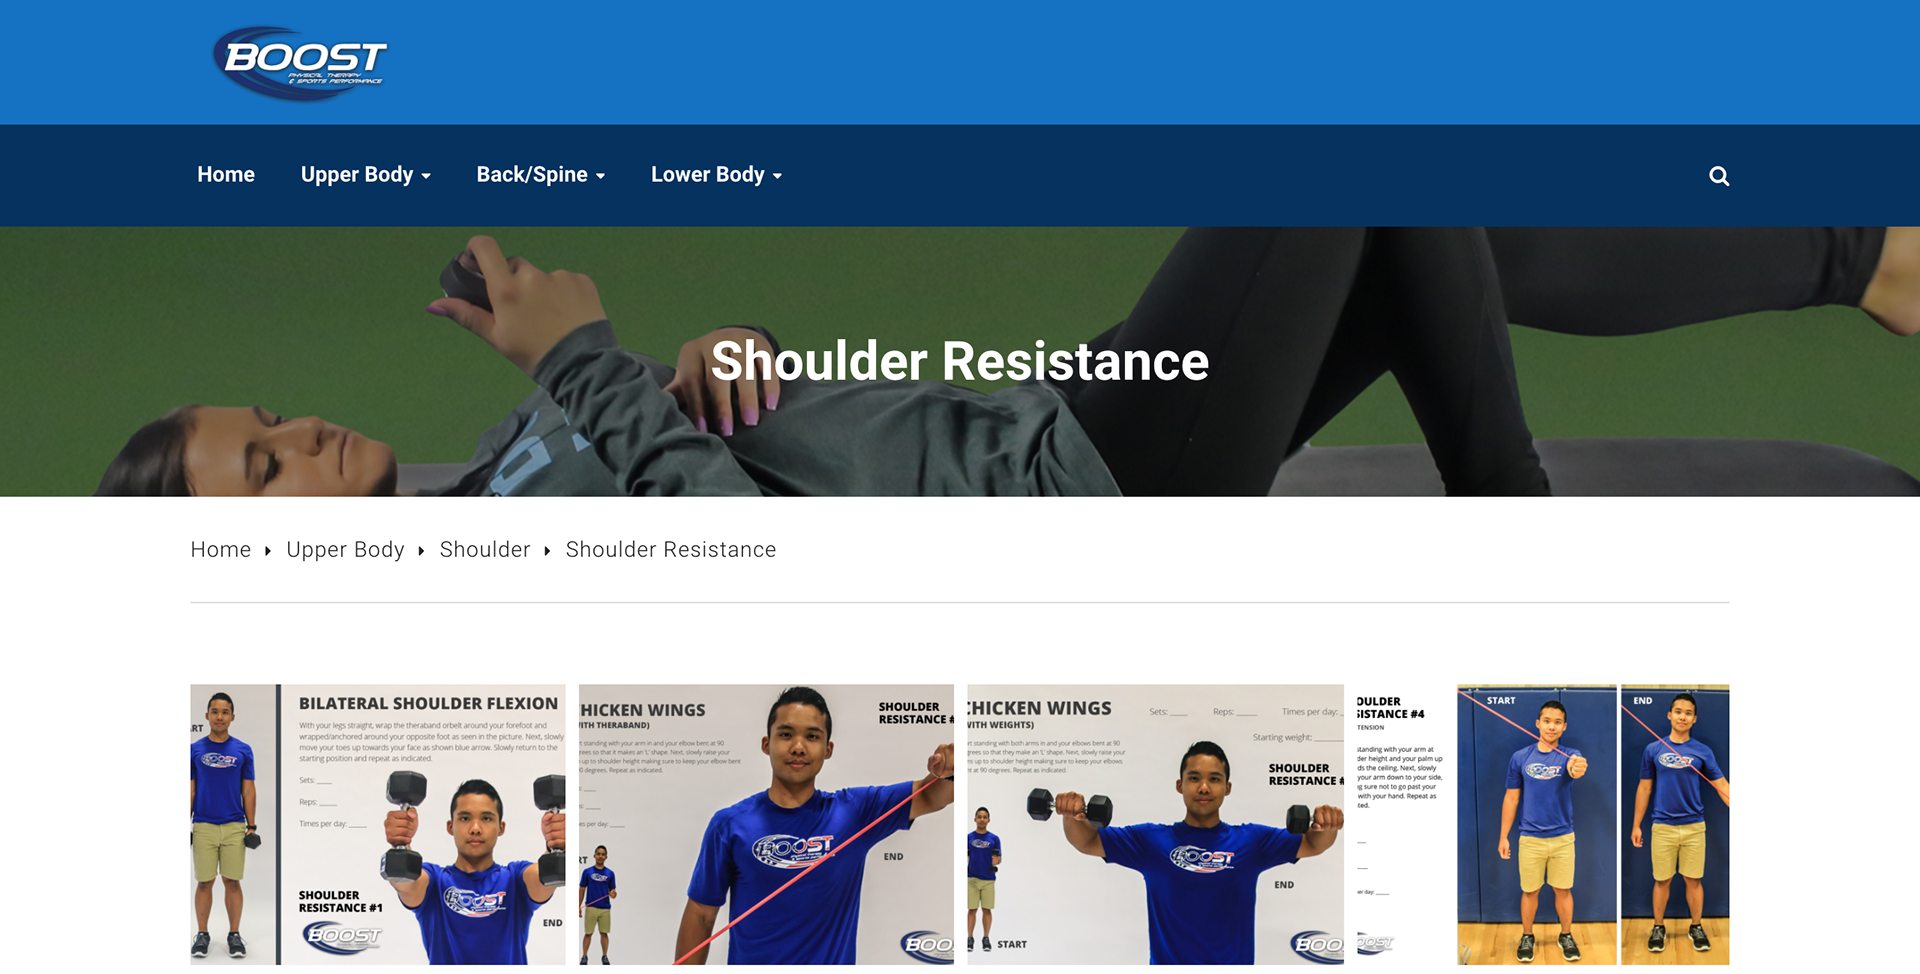Click the Boost Physical Therapy logo

300,63
